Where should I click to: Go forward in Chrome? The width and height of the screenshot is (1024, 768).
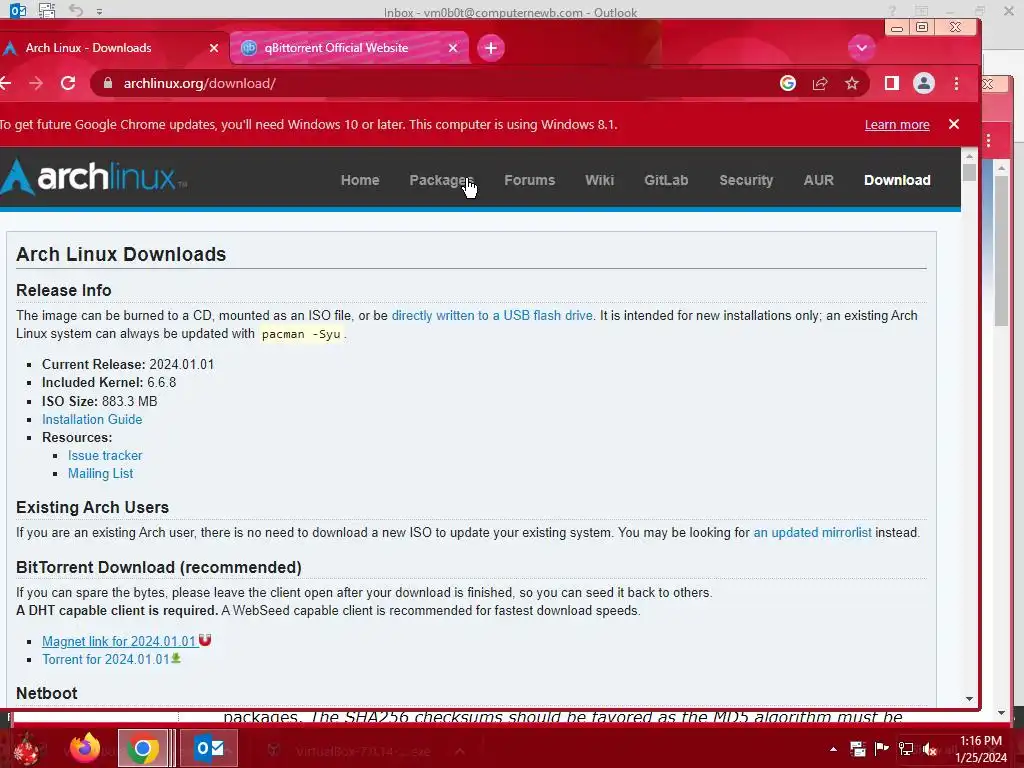pos(36,83)
